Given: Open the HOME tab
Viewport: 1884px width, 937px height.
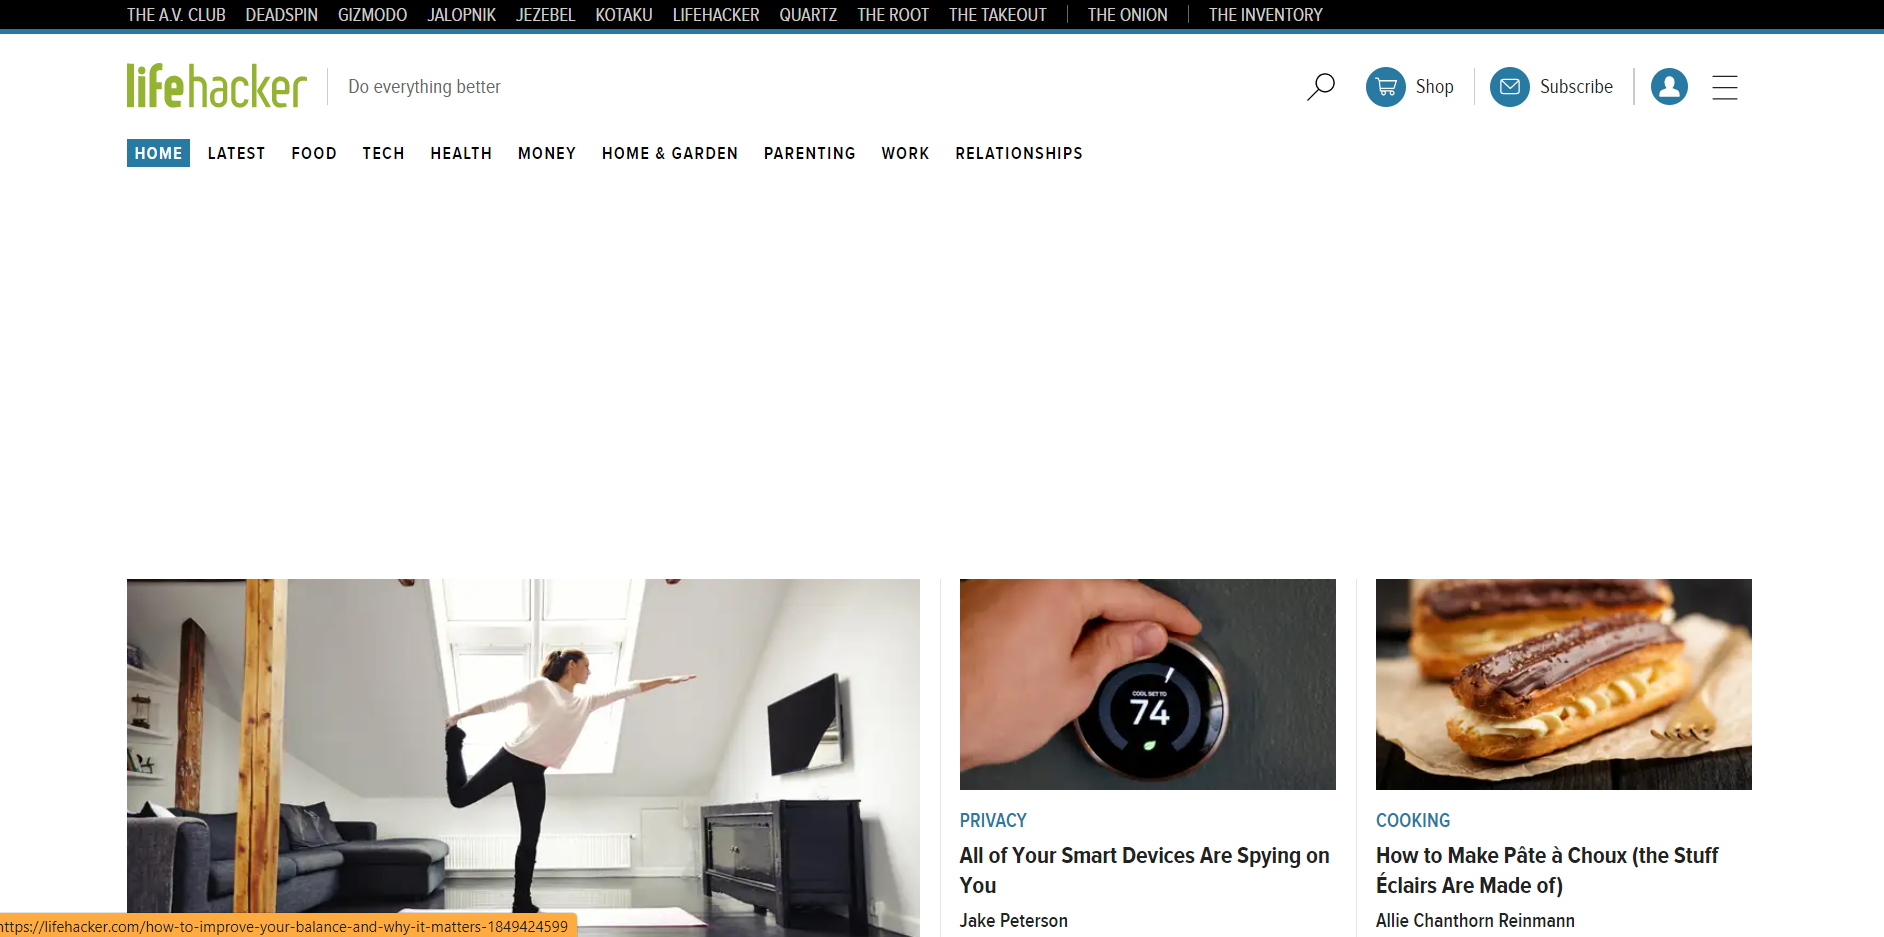Looking at the screenshot, I should pyautogui.click(x=157, y=153).
